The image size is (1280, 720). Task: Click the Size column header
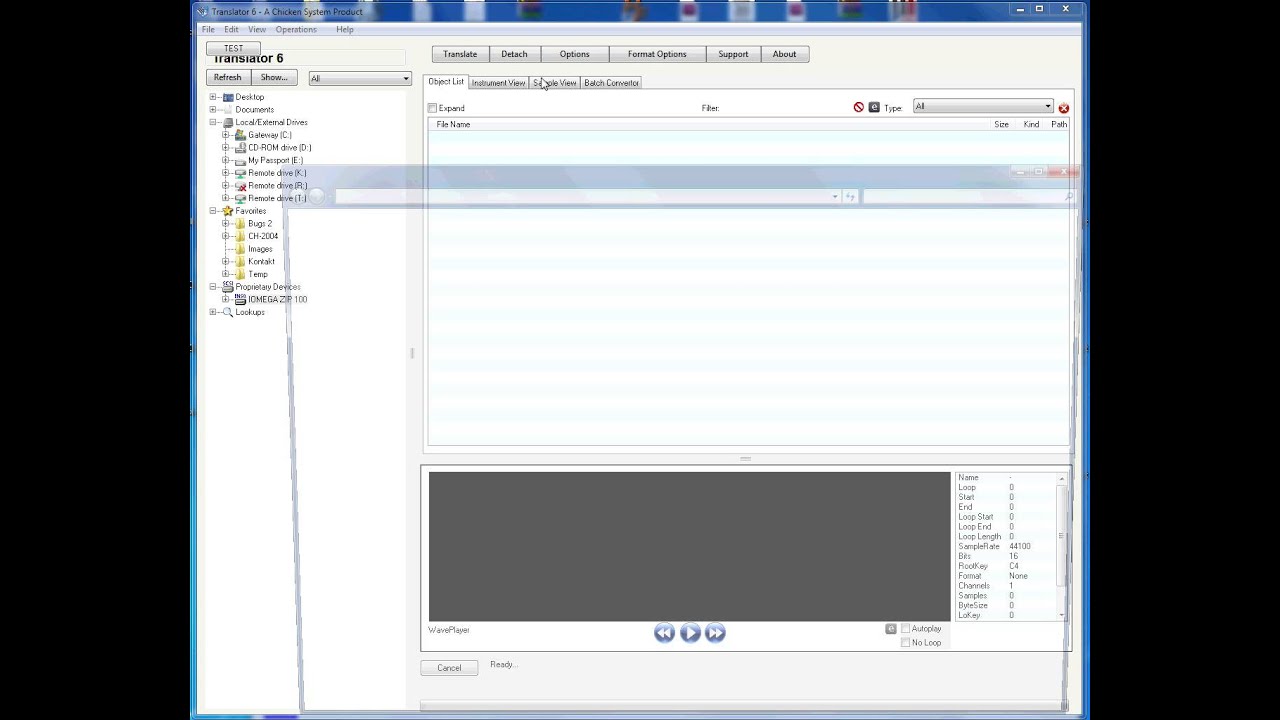tap(1001, 125)
